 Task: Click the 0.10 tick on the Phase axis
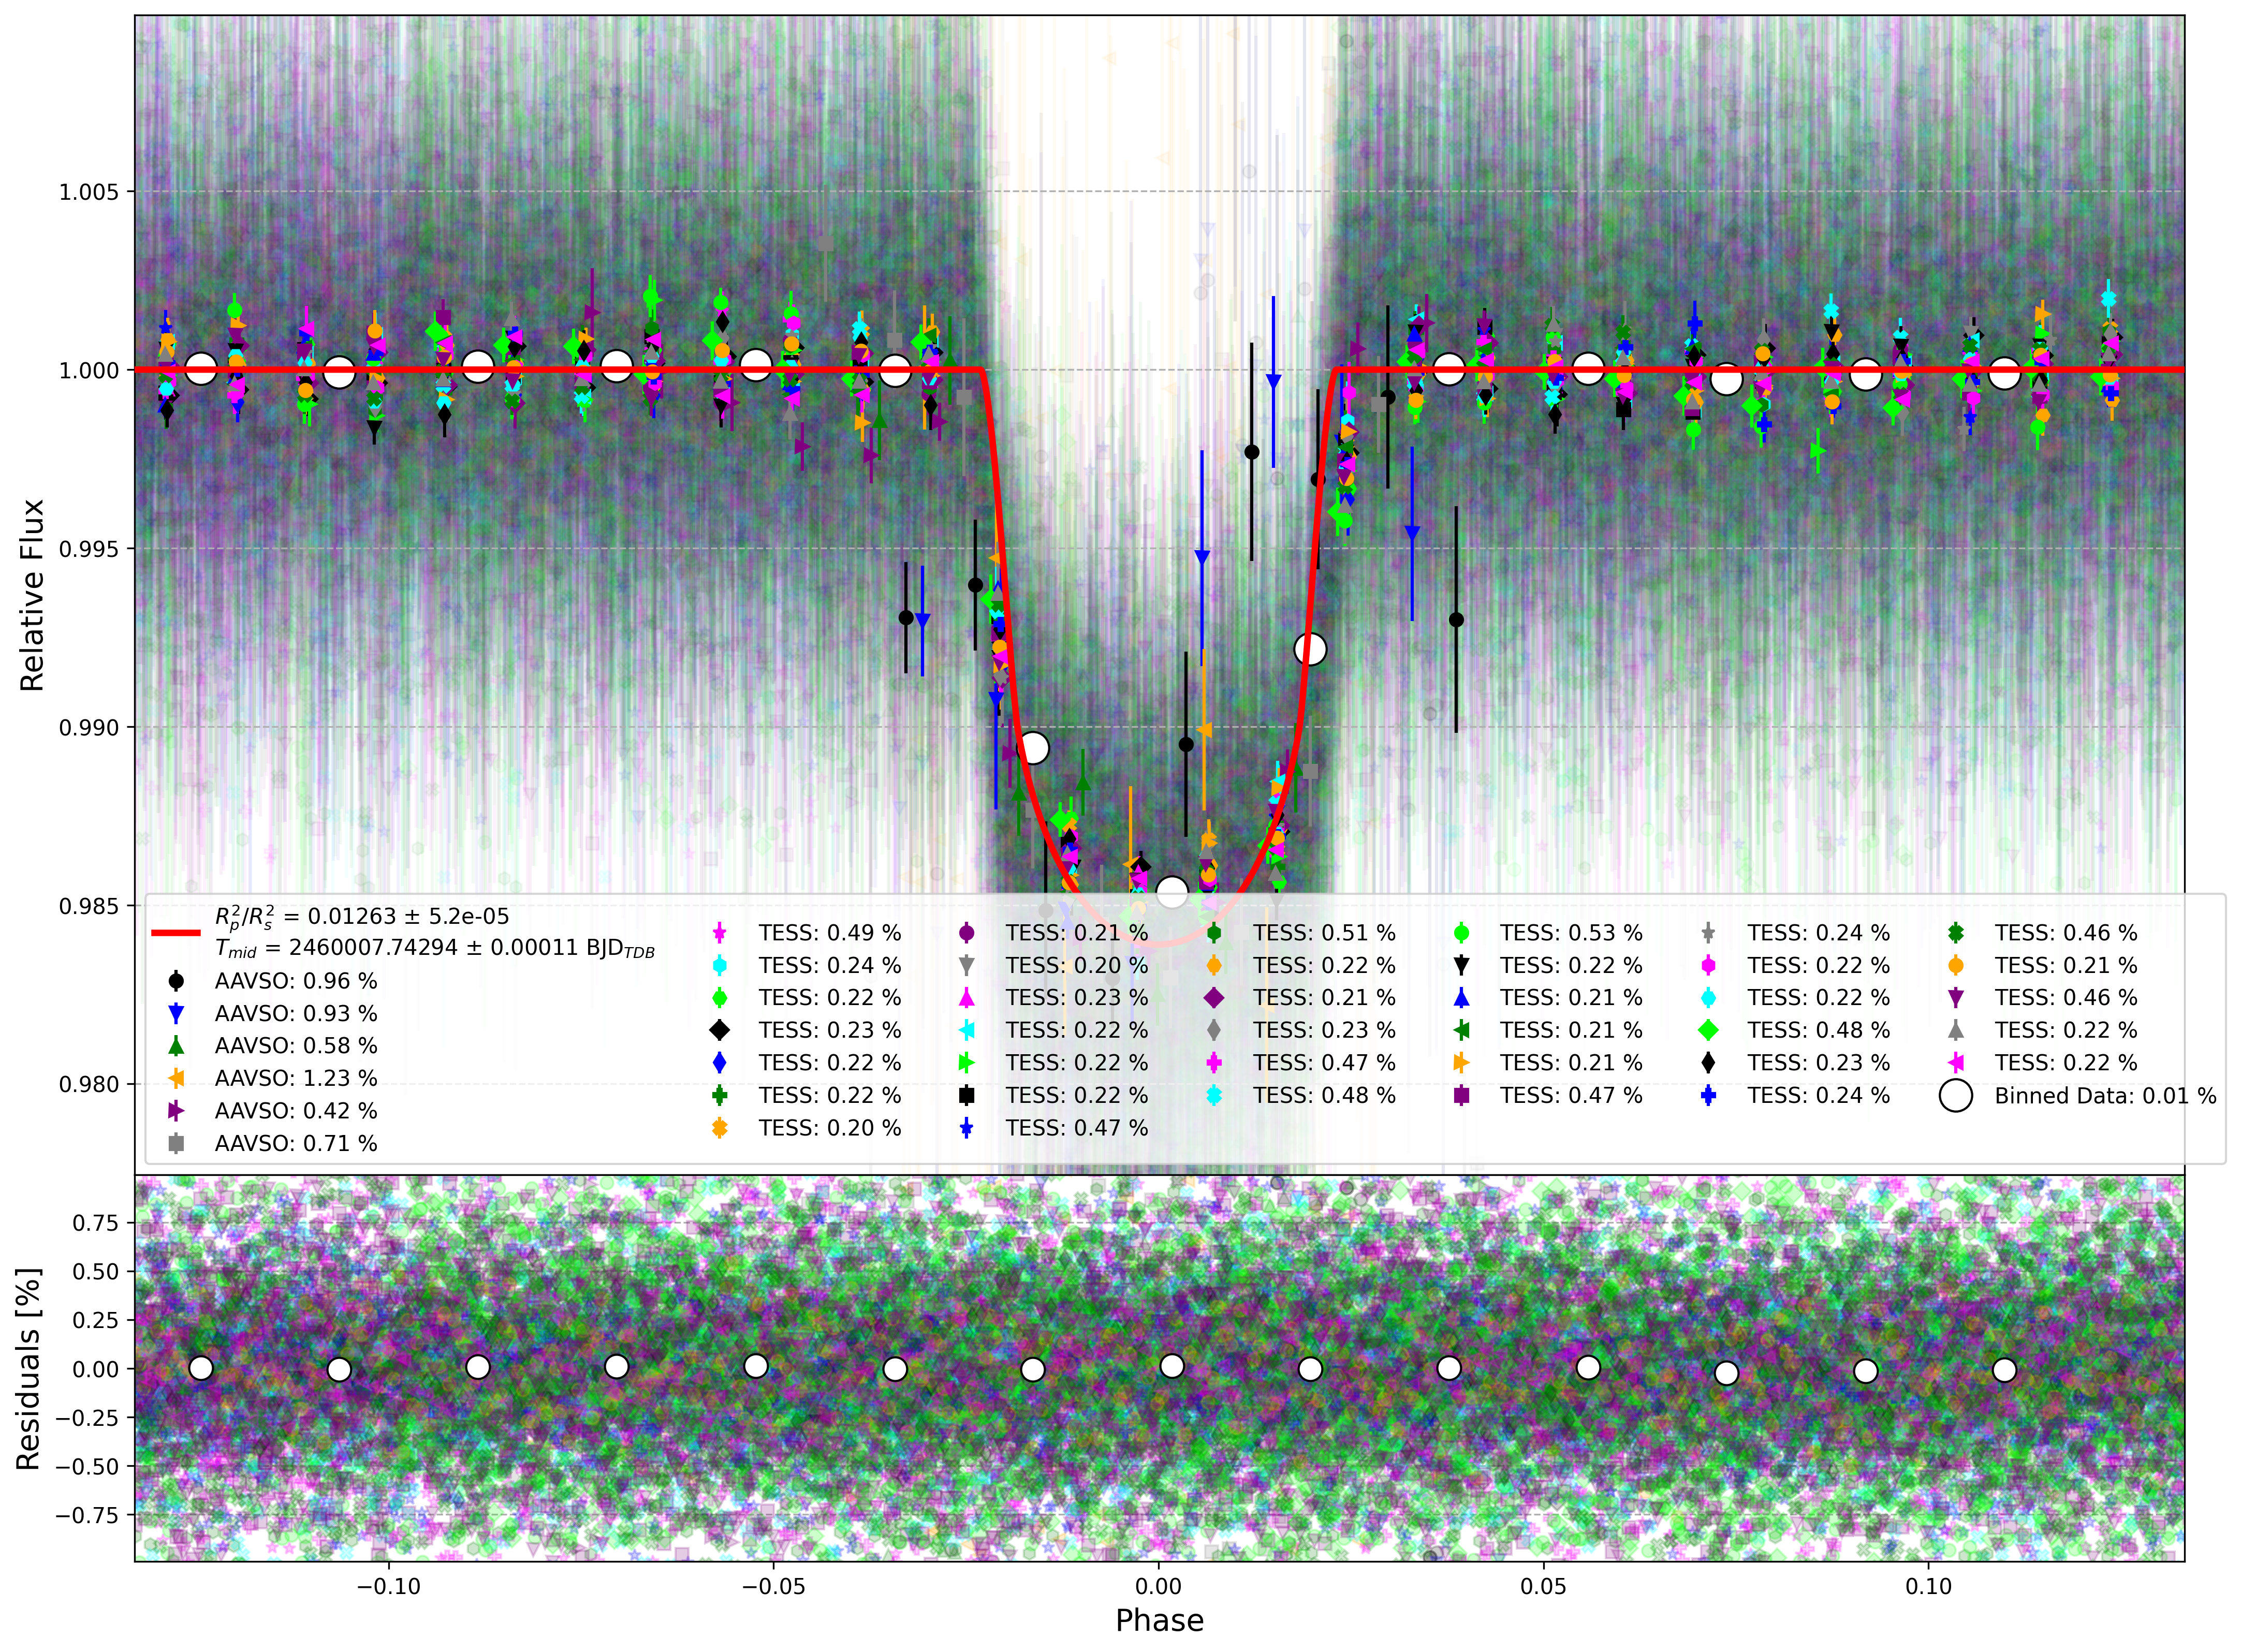(1928, 1586)
